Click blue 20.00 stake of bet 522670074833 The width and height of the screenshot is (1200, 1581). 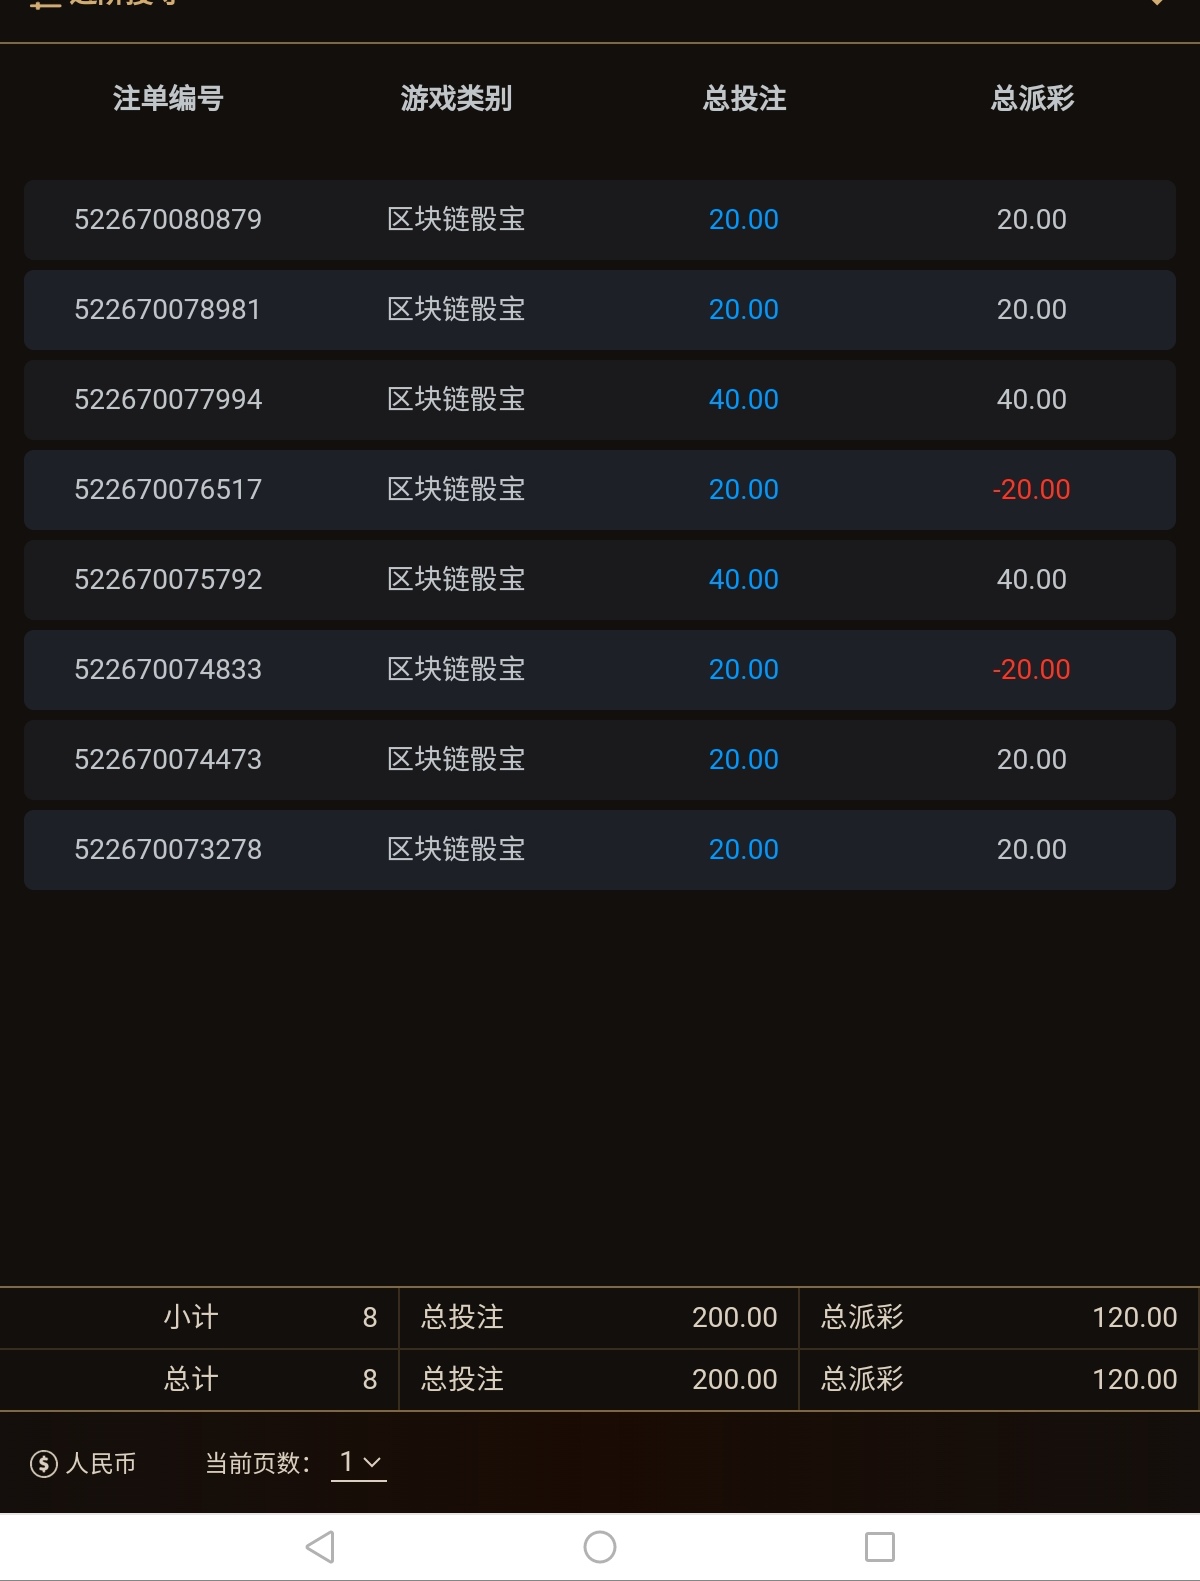pos(744,670)
